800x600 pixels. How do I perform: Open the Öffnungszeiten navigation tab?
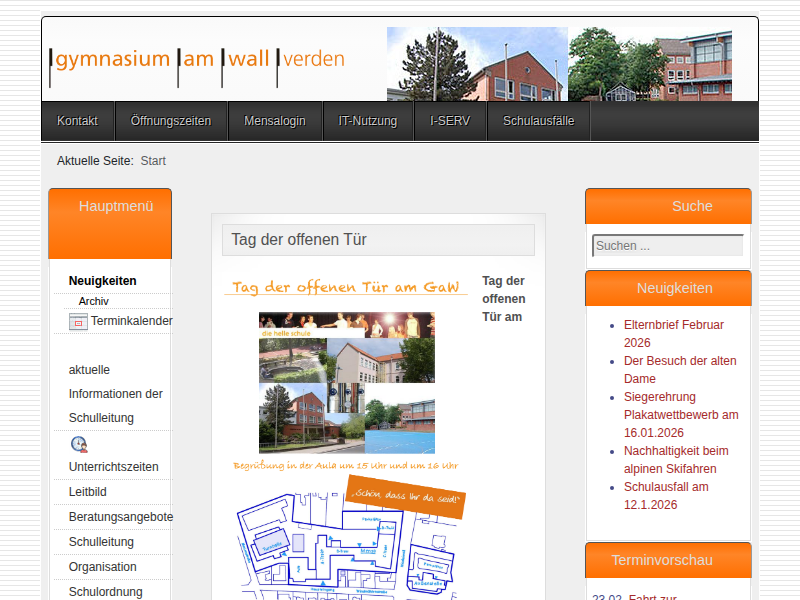[x=171, y=121]
